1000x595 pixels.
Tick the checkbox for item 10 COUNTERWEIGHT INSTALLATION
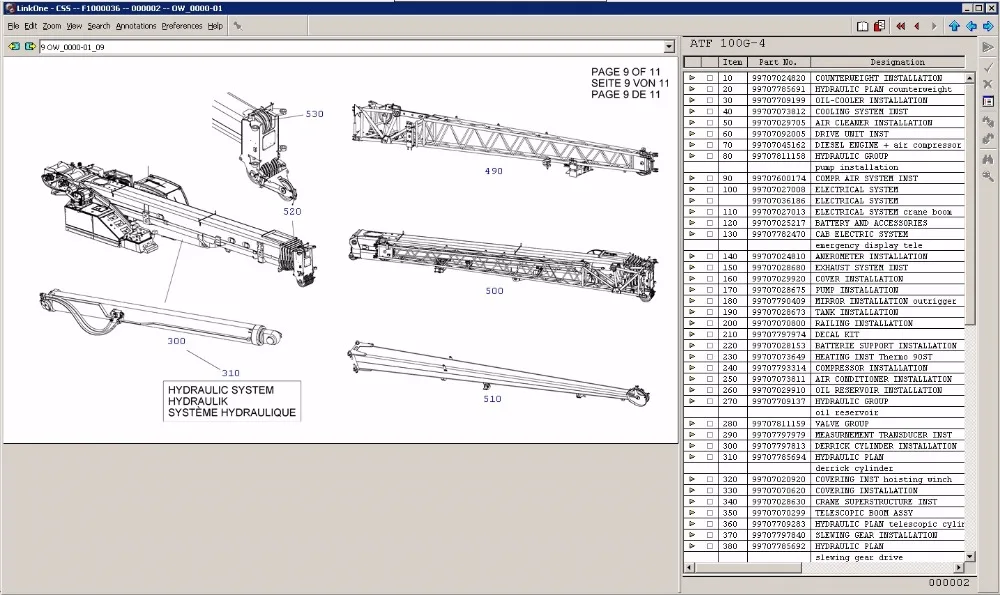tap(710, 78)
